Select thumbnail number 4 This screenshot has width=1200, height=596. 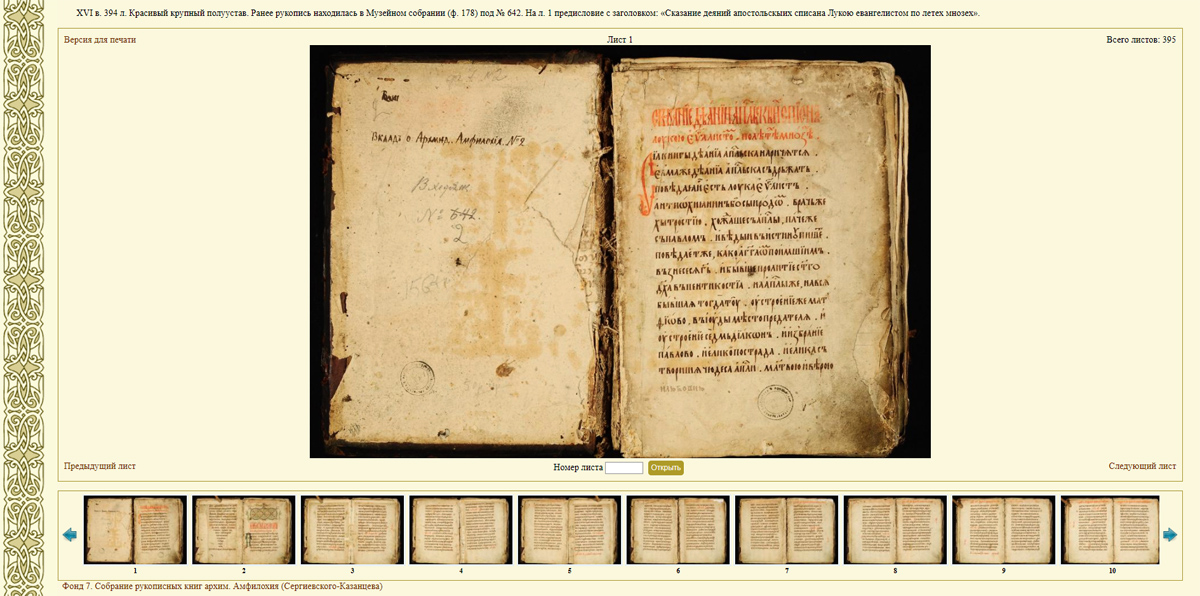tap(461, 530)
